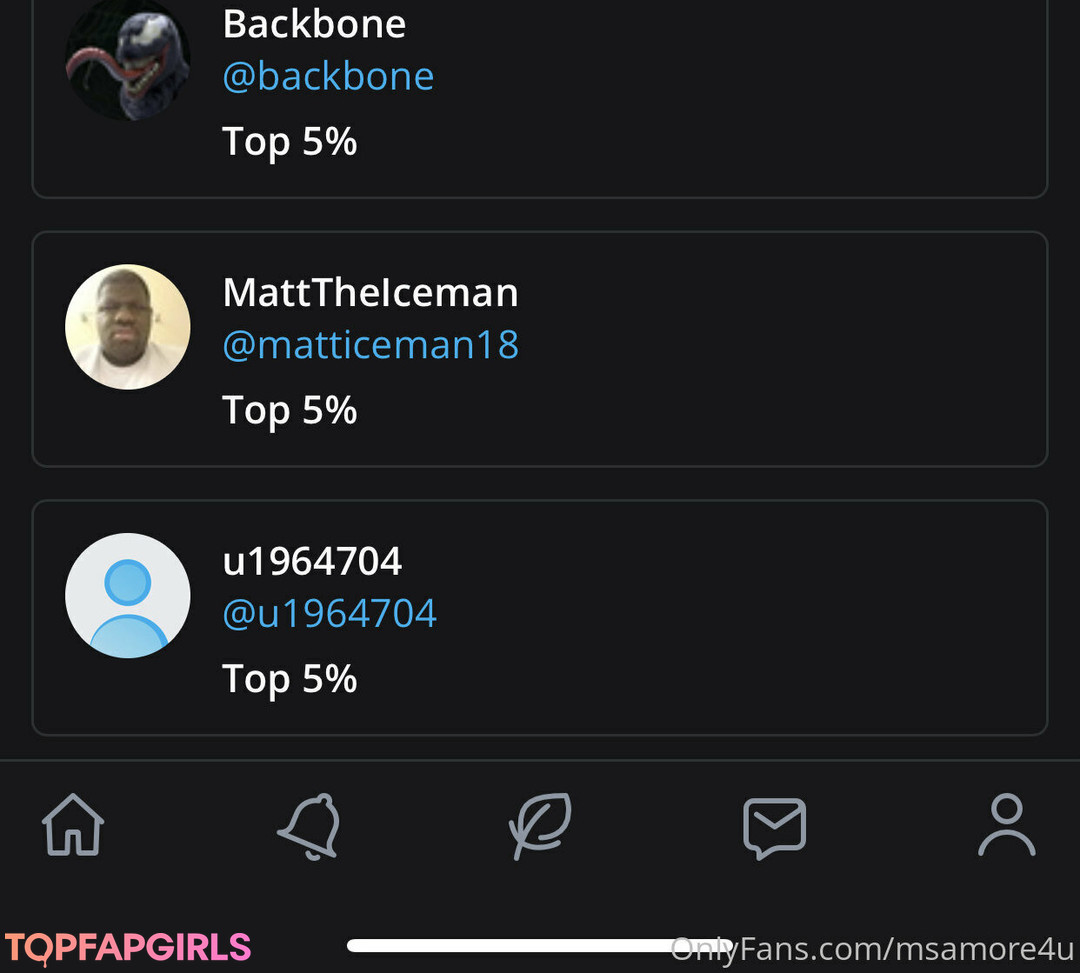Click the TOPFAPGIRLS watermark logo
The image size is (1080, 973).
128,948
